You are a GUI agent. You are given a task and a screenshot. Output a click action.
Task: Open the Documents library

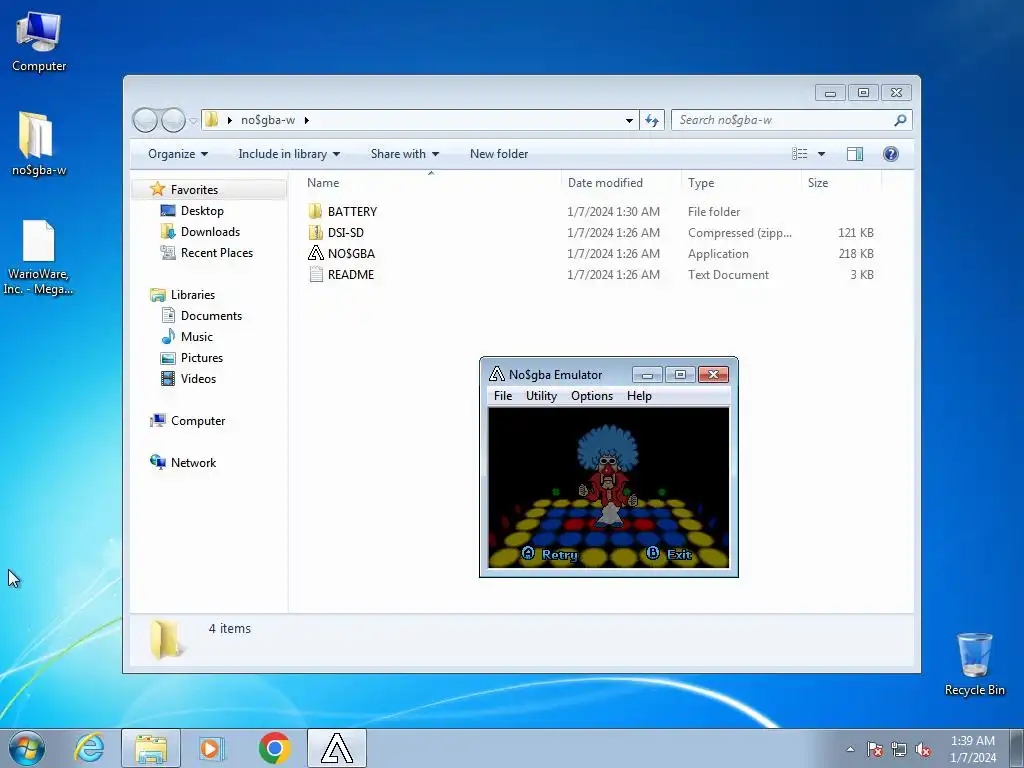click(211, 315)
